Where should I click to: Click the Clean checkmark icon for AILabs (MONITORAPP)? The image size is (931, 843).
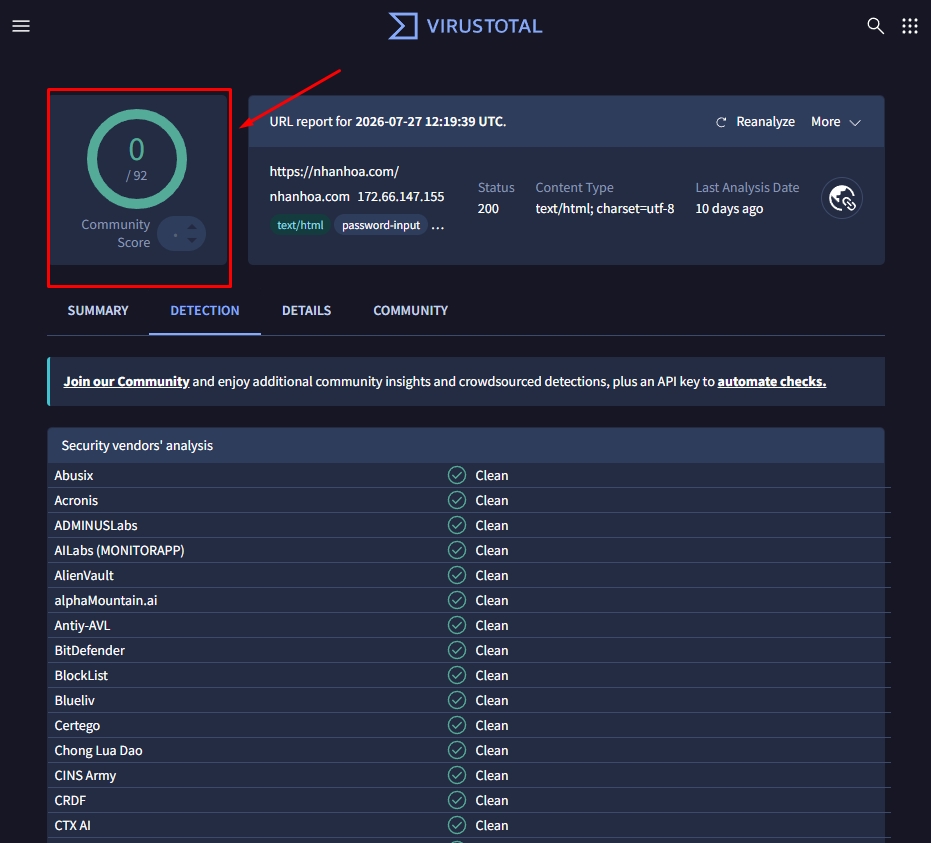click(457, 550)
